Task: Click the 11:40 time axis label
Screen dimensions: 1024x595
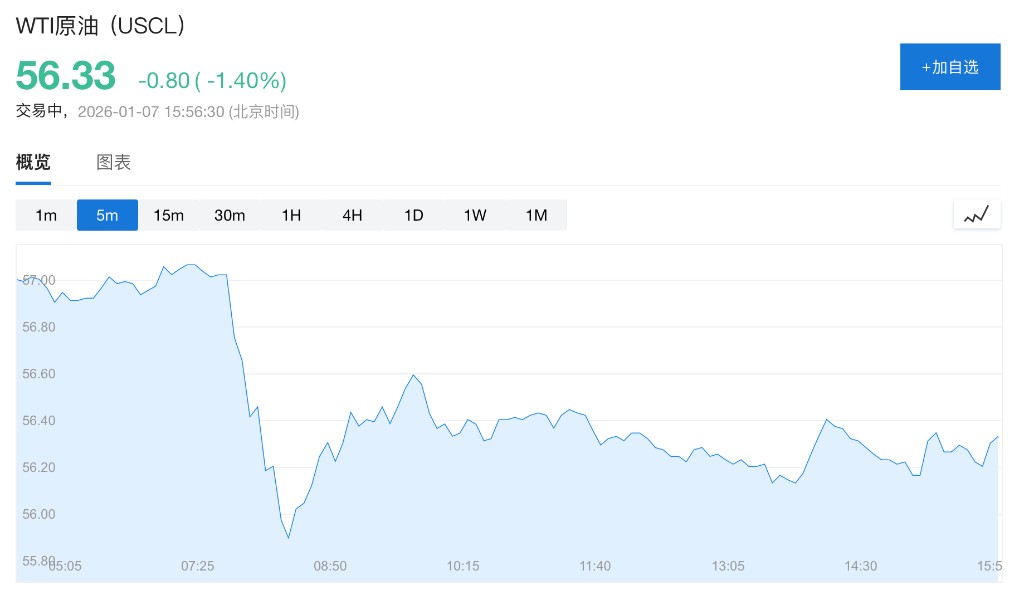Action: pyautogui.click(x=594, y=566)
